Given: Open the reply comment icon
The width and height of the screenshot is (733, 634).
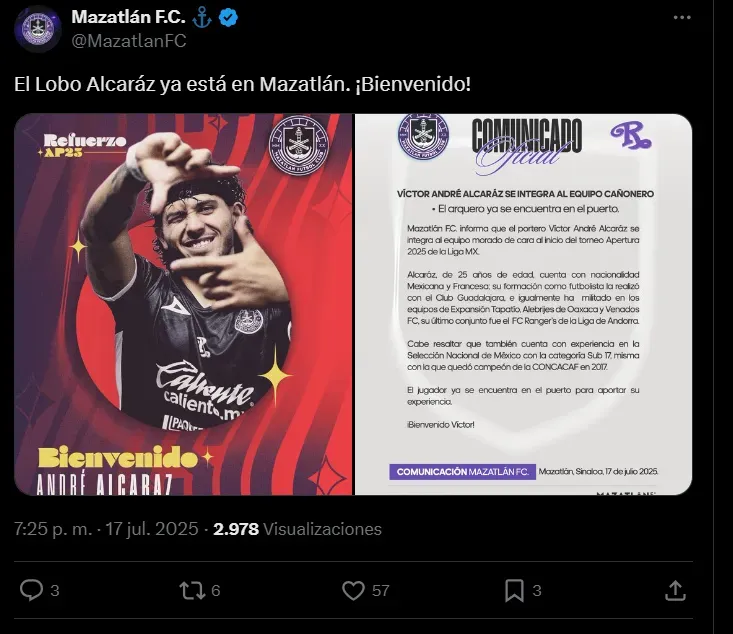Looking at the screenshot, I should point(31,590).
